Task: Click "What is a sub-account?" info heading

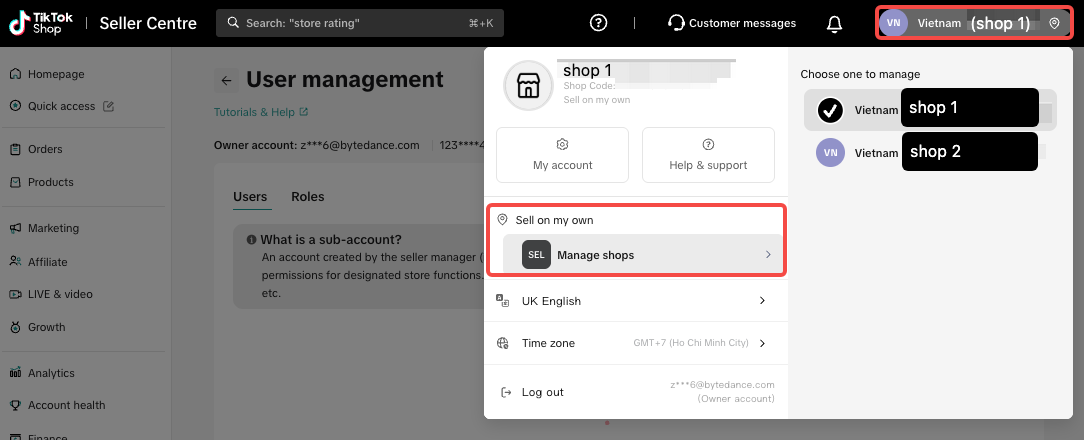Action: click(331, 240)
